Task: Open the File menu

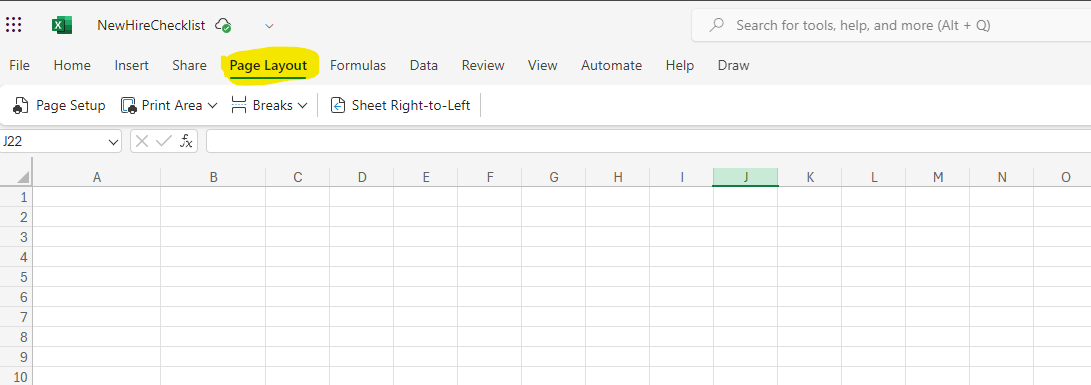Action: [19, 65]
